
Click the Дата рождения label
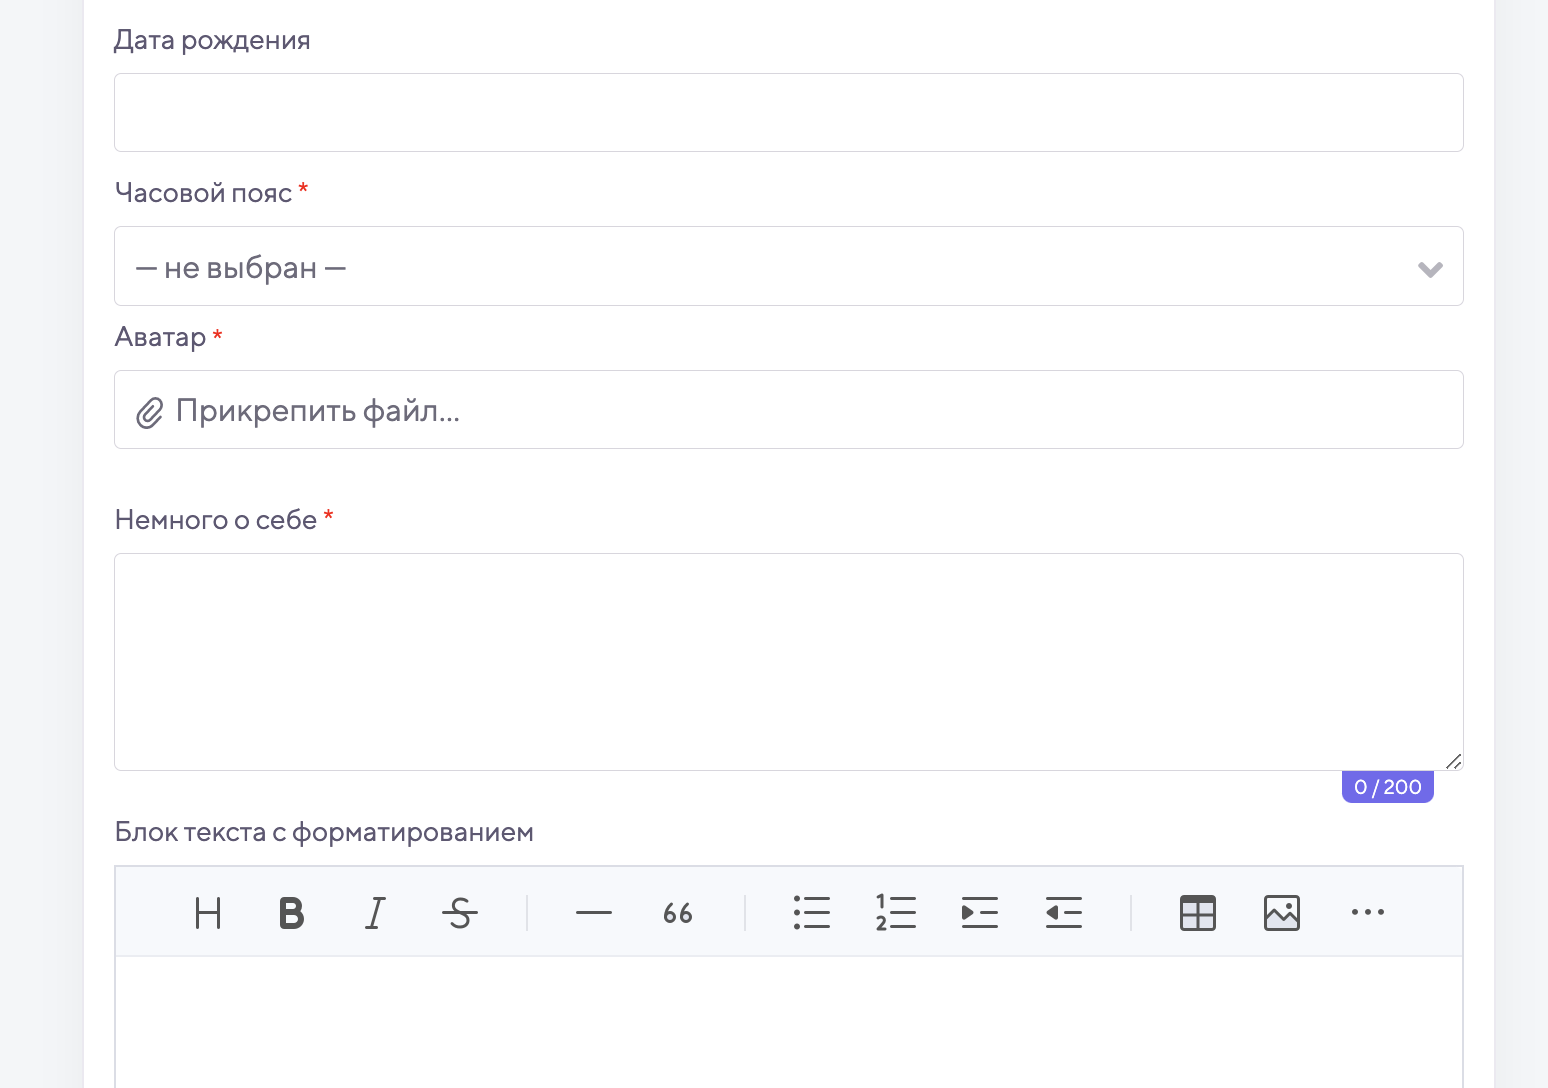(212, 40)
